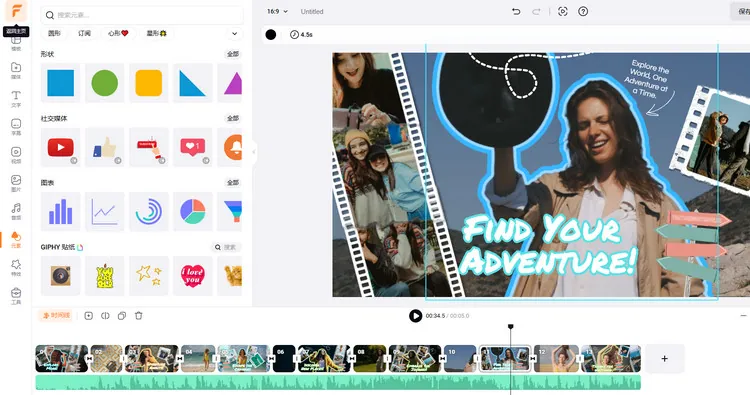
Task: Open the black background color swatch
Action: [271, 34]
